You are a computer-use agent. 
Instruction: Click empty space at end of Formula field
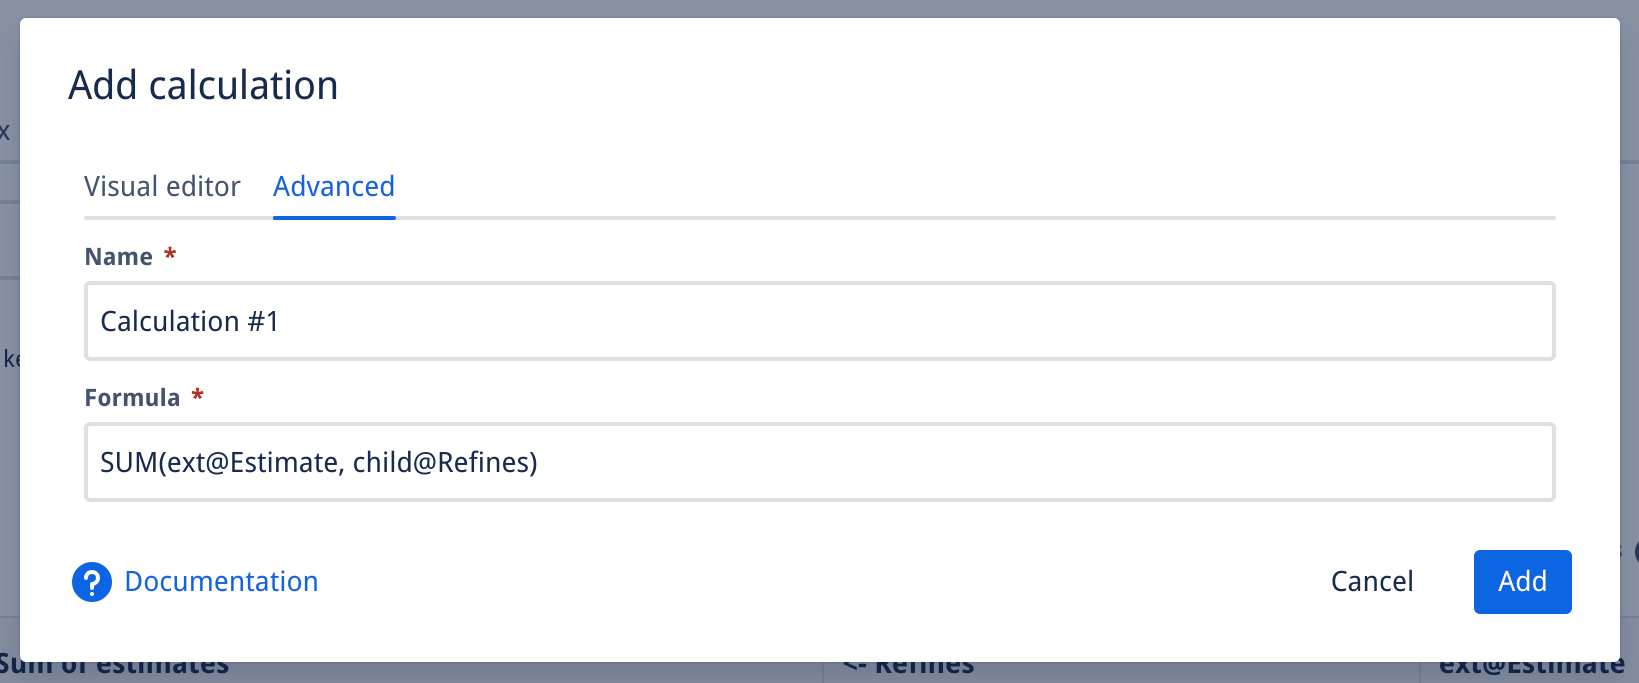pyautogui.click(x=1200, y=462)
